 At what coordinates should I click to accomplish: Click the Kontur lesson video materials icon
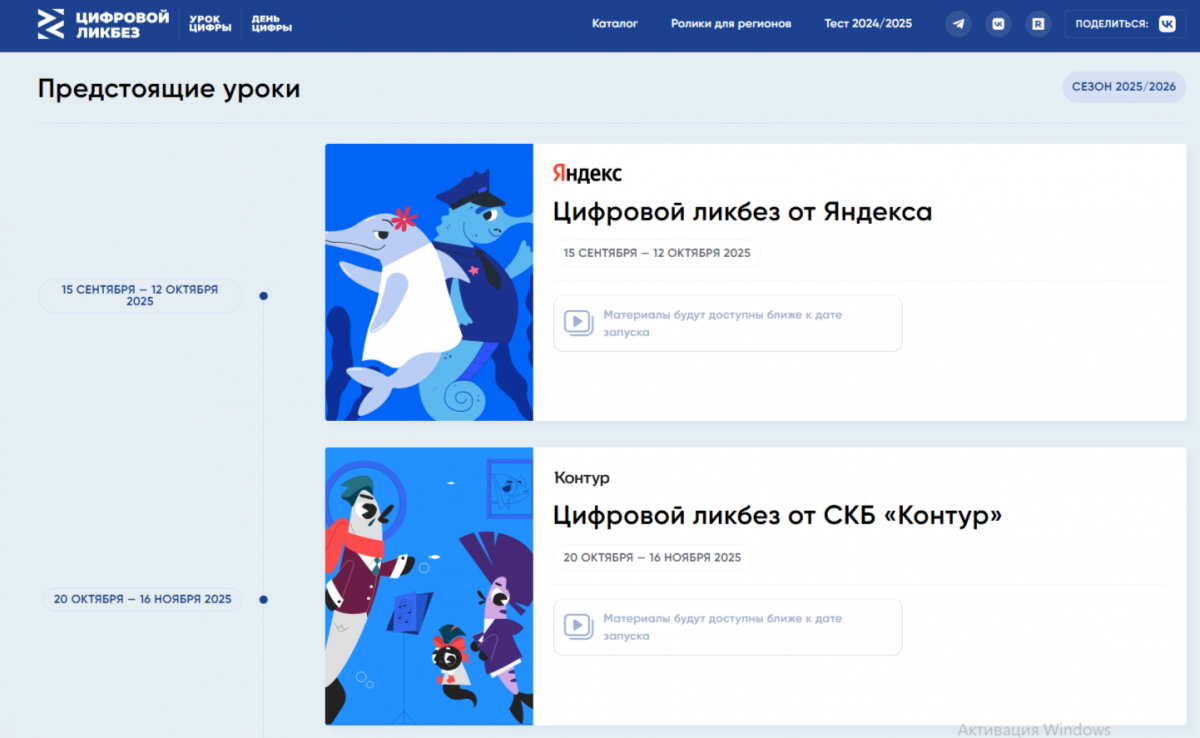point(577,626)
